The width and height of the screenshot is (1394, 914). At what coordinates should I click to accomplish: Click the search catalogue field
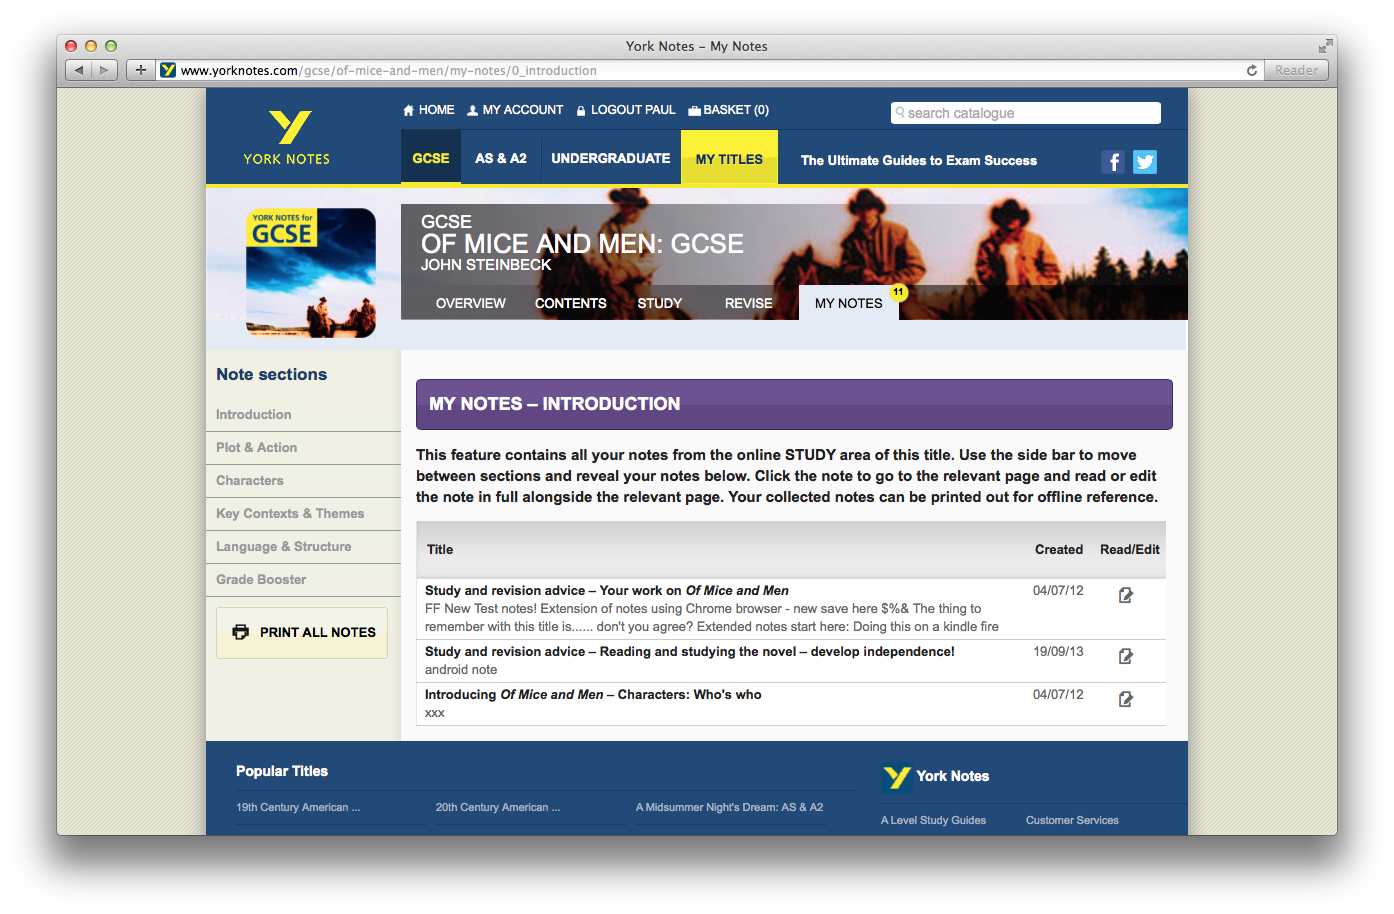click(x=1026, y=113)
